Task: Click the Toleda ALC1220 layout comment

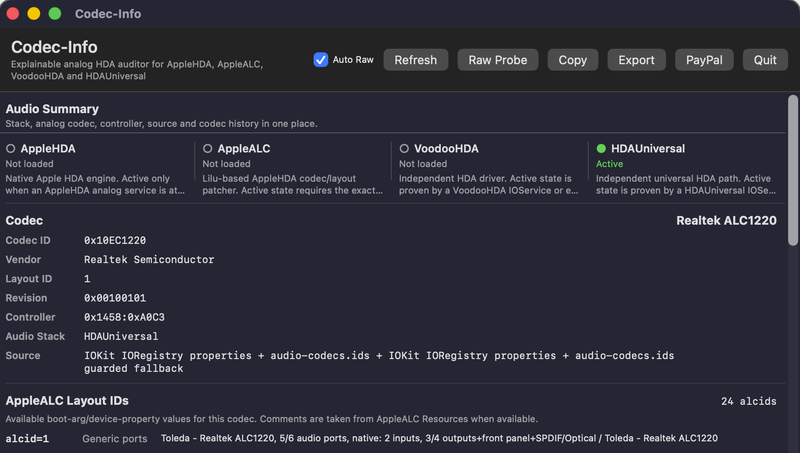Action: pos(439,438)
